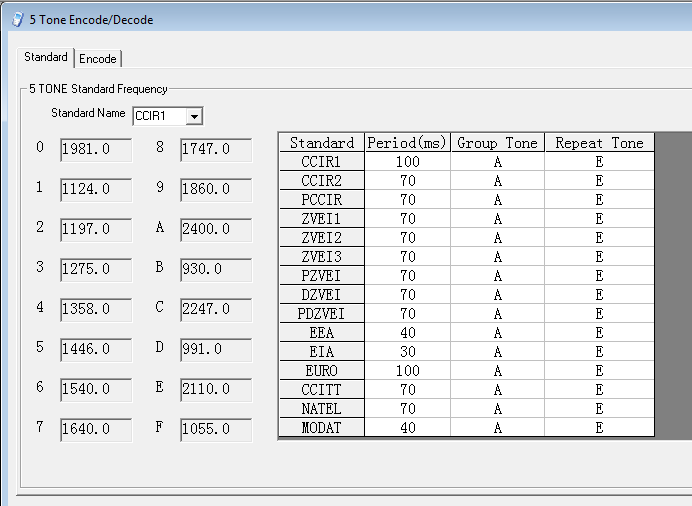Click the Standard column header
This screenshot has width=692, height=506.
(x=322, y=142)
